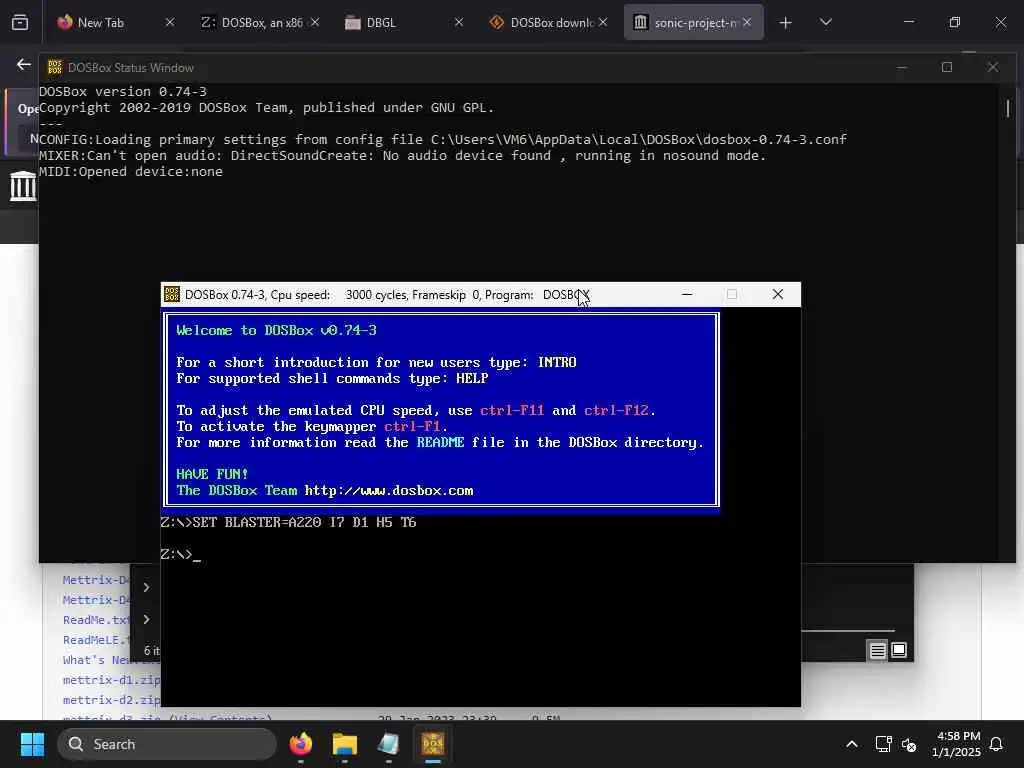Open the notifications bell icon
Image resolution: width=1024 pixels, height=768 pixels.
tap(996, 744)
